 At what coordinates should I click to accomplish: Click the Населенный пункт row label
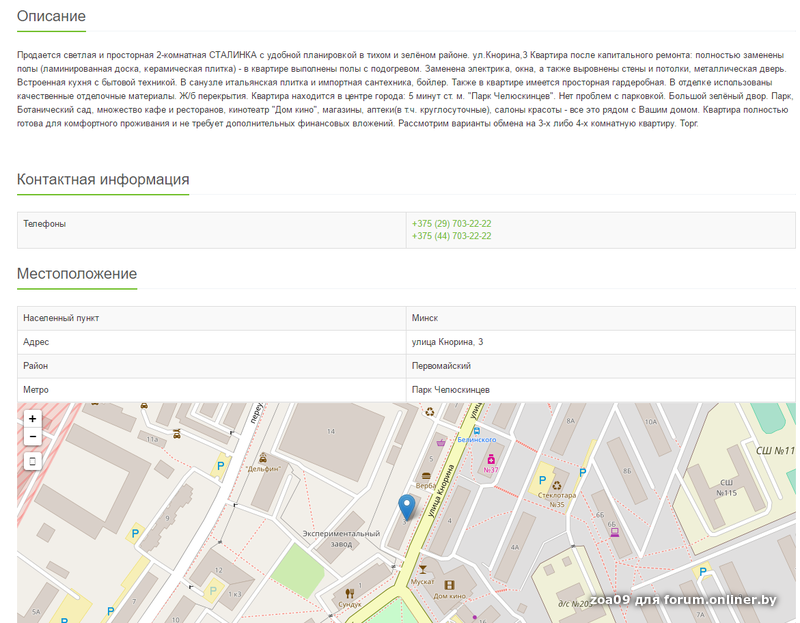[61, 318]
